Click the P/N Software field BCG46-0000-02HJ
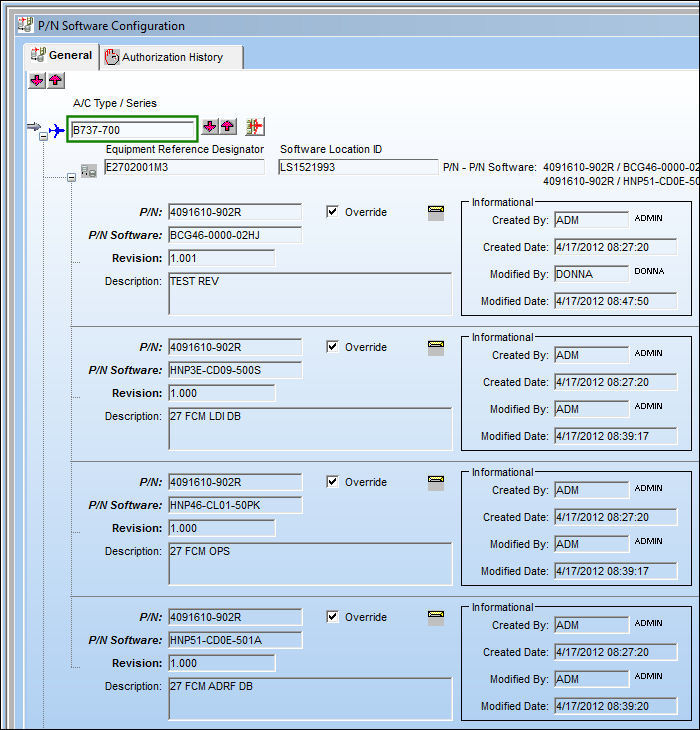Viewport: 700px width, 730px height. point(235,235)
